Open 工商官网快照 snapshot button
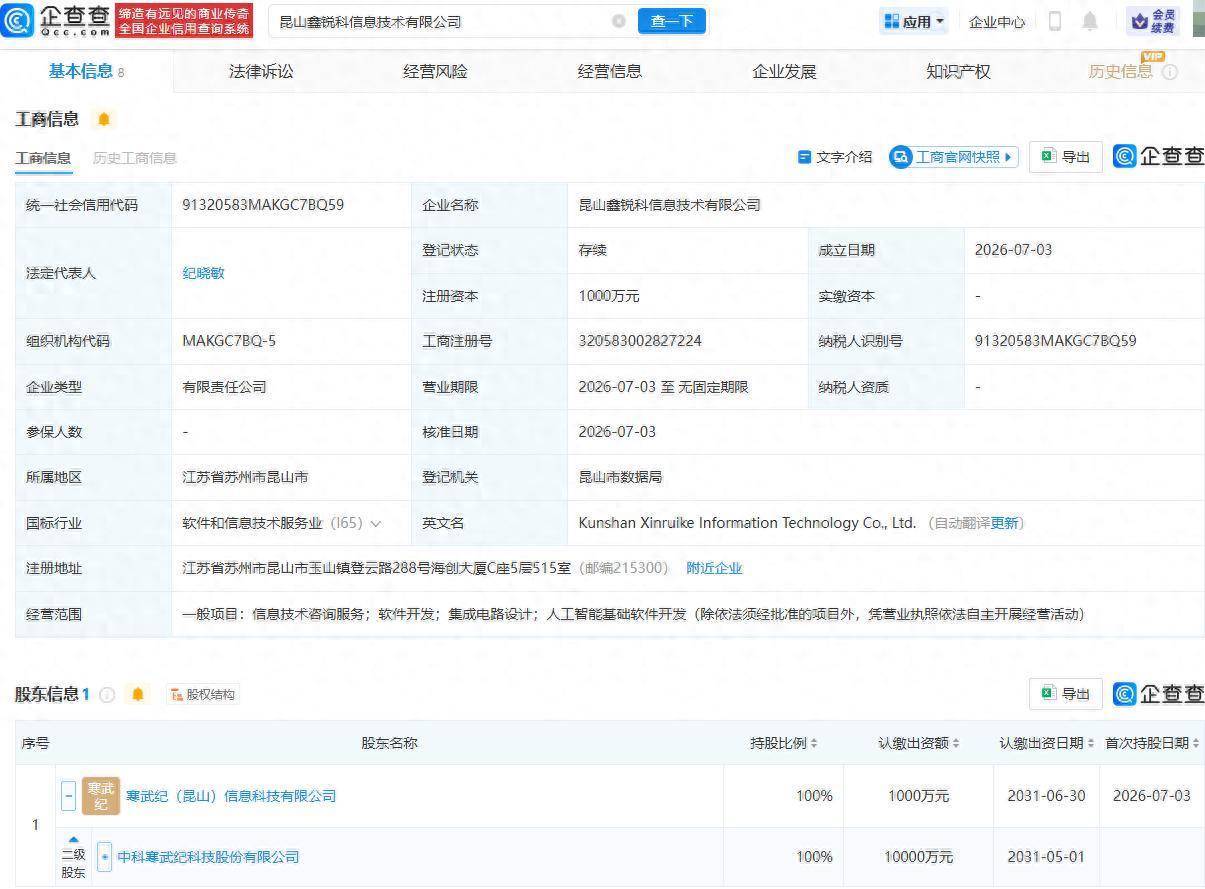Viewport: 1205px width, 889px height. [954, 157]
